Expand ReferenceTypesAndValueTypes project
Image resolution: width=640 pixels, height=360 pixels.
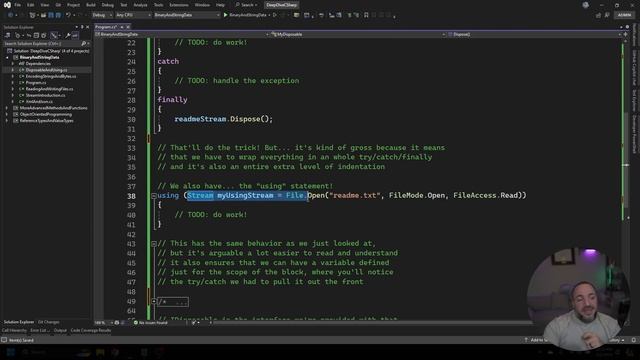tap(7, 121)
